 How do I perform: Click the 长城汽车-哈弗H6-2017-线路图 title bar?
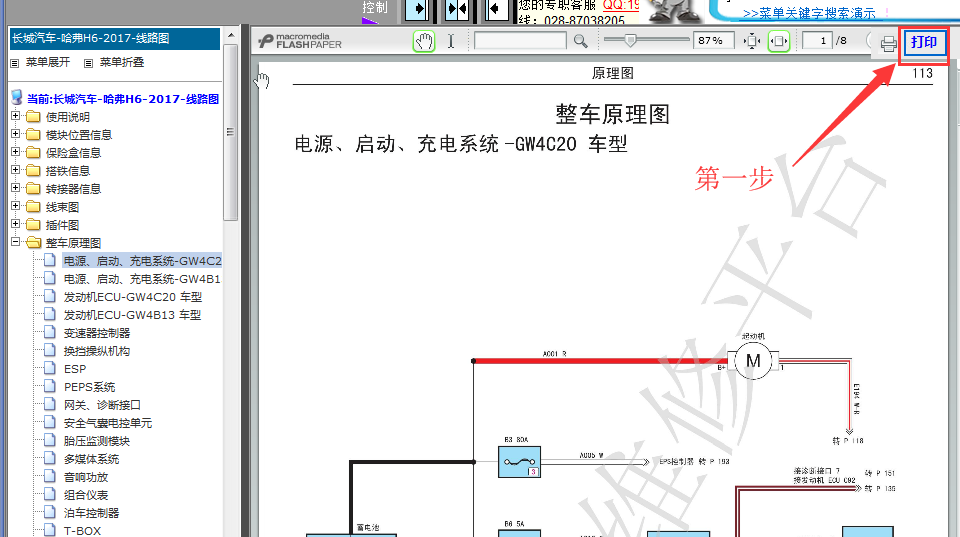coord(114,39)
